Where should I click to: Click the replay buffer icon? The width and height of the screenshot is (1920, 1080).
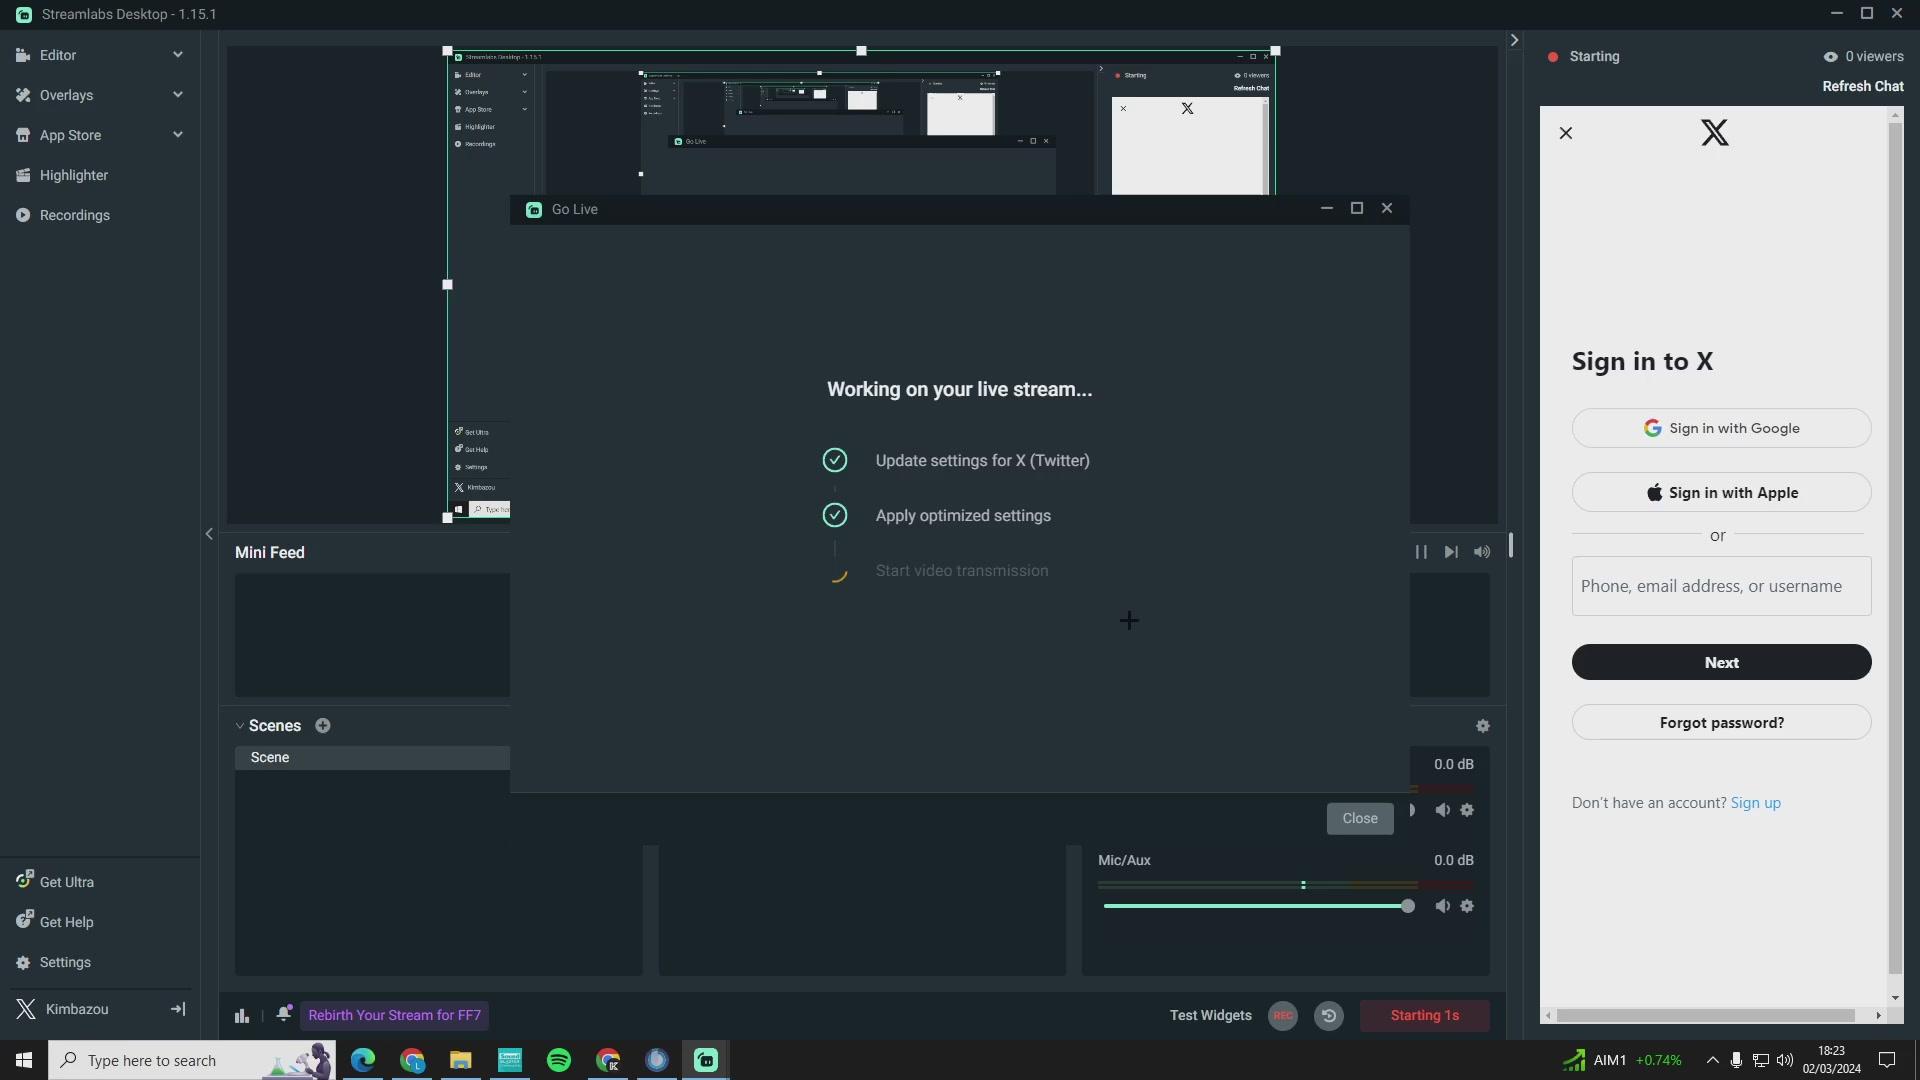click(x=1329, y=1016)
